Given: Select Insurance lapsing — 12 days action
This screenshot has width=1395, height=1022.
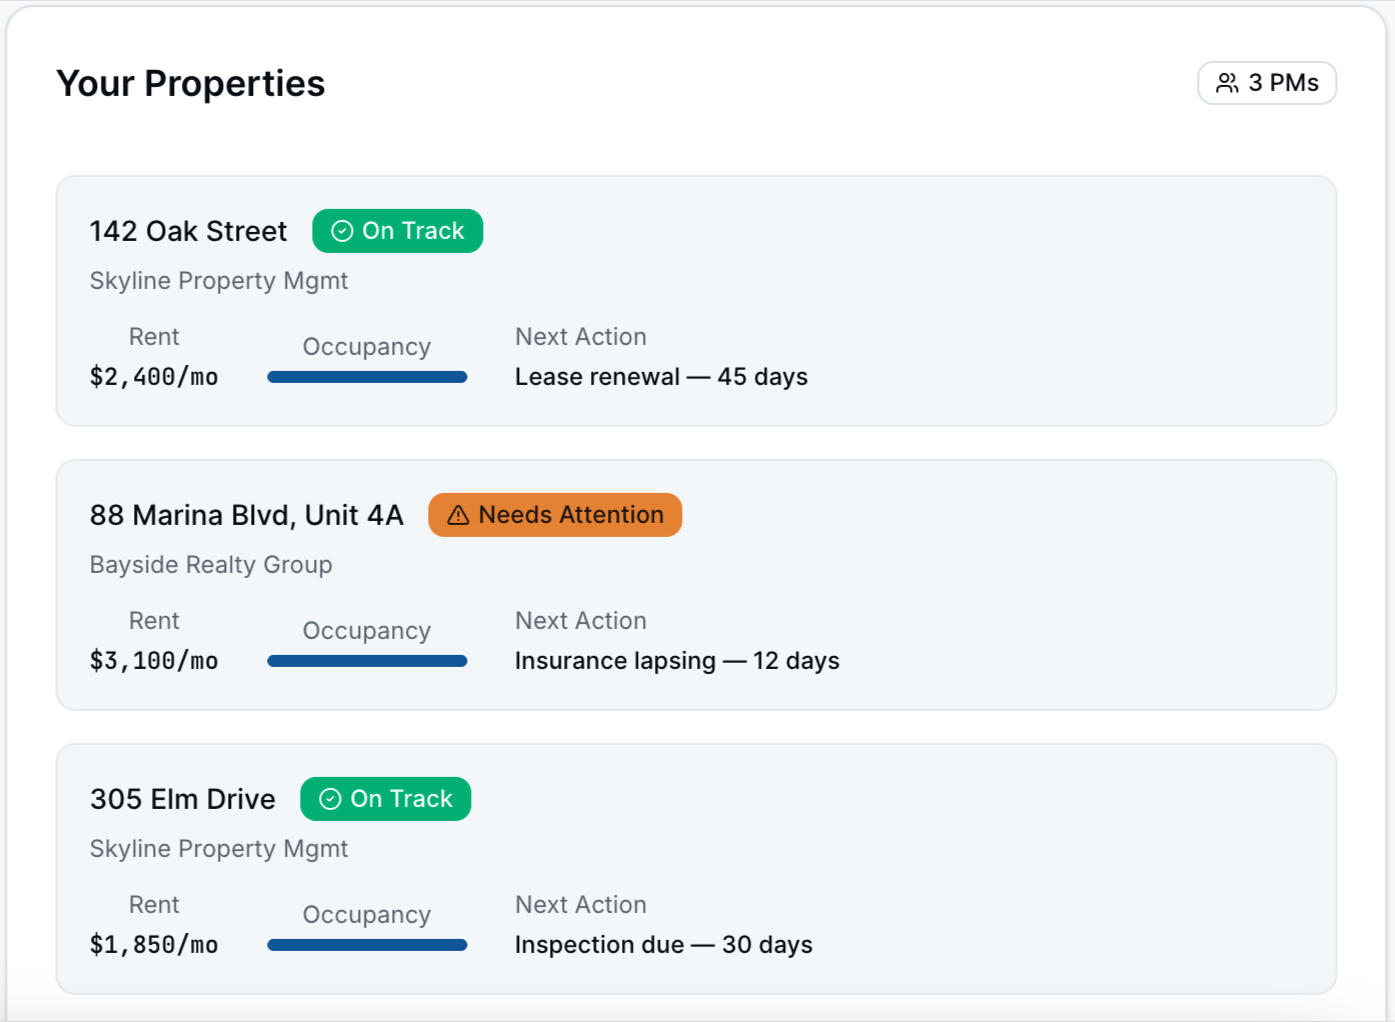Looking at the screenshot, I should [x=677, y=661].
